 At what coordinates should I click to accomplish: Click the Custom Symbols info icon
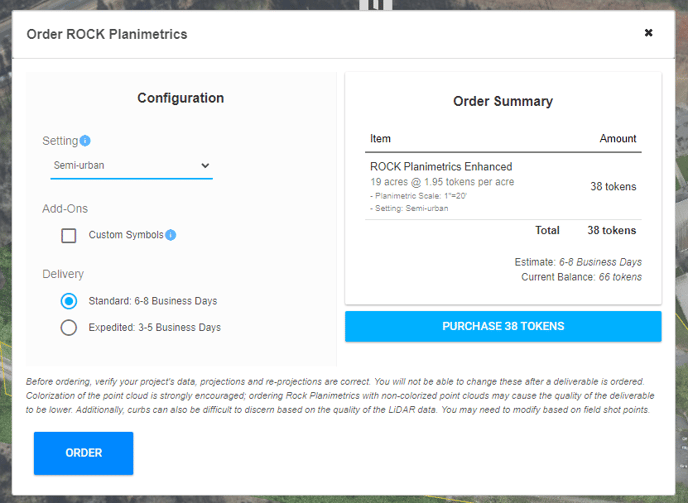[x=171, y=235]
